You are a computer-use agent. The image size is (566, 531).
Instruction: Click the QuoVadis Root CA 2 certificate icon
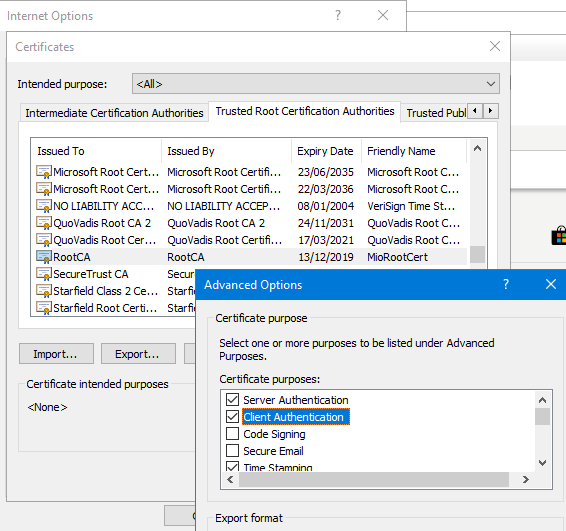pyautogui.click(x=44, y=223)
